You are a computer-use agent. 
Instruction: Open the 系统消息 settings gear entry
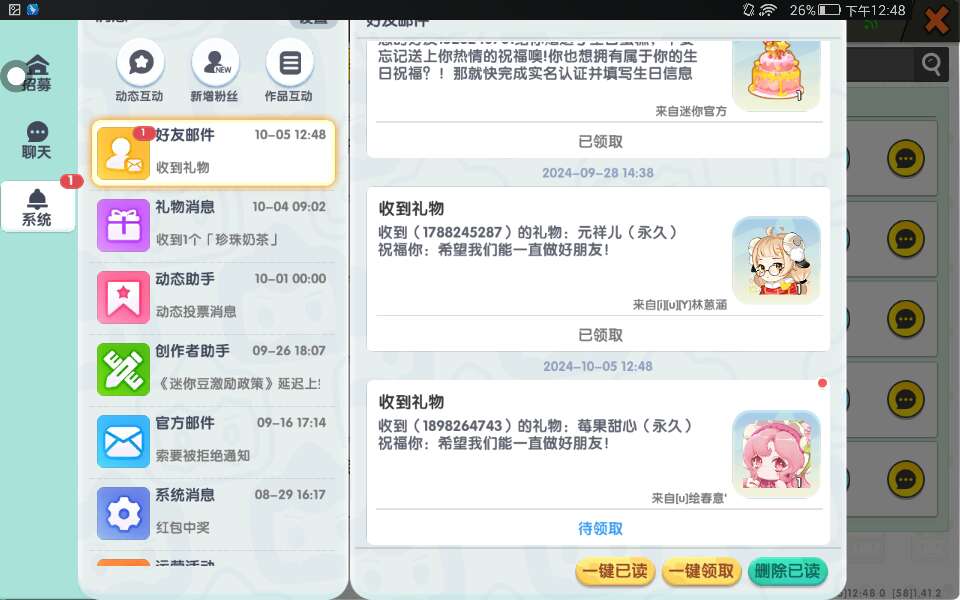coord(213,513)
